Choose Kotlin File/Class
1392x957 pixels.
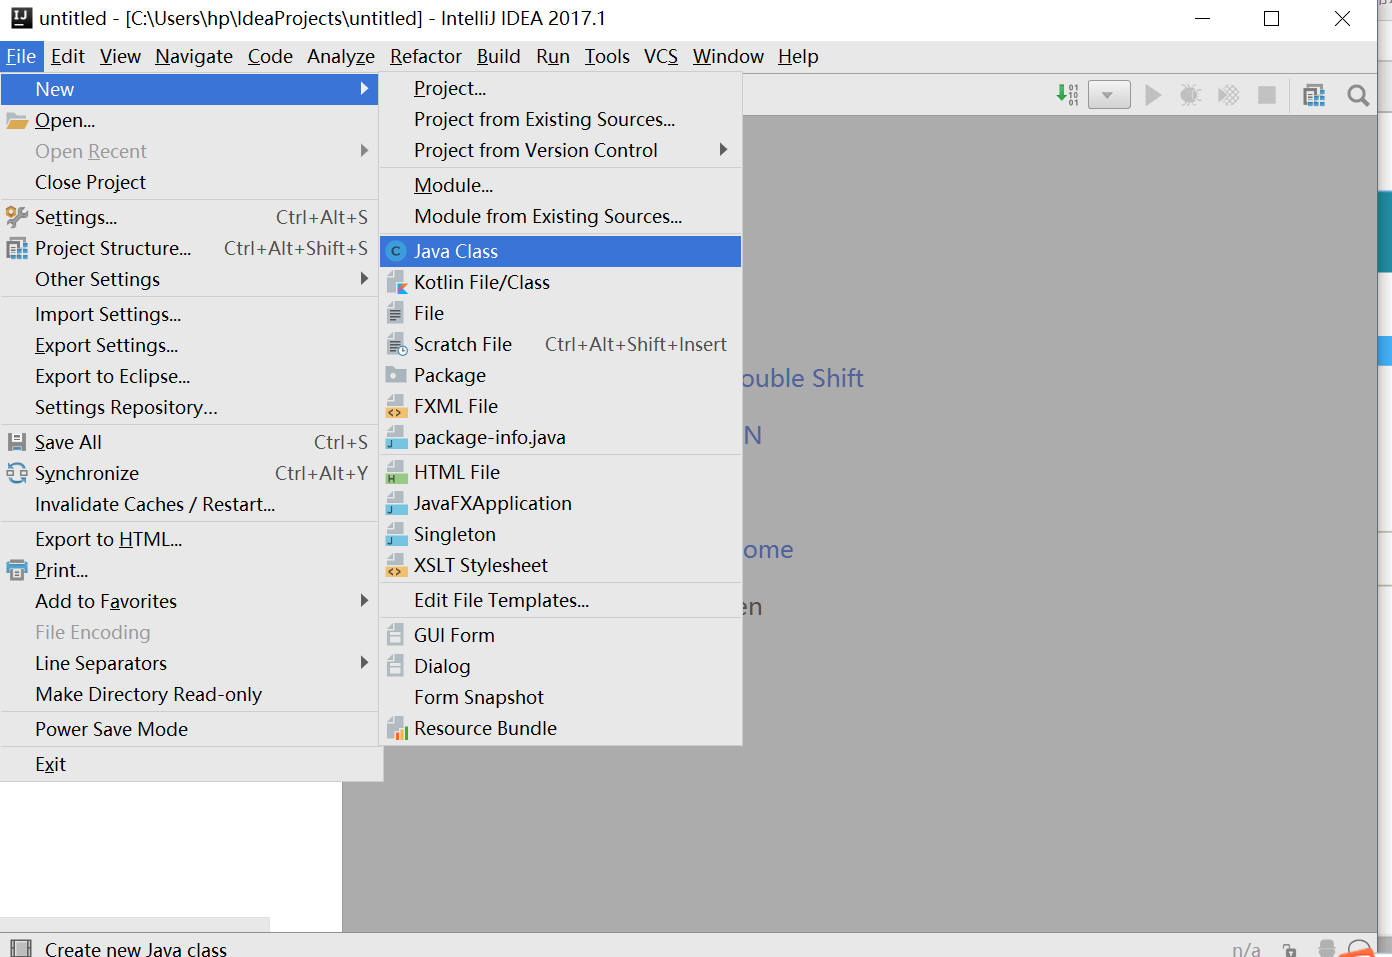click(x=560, y=282)
